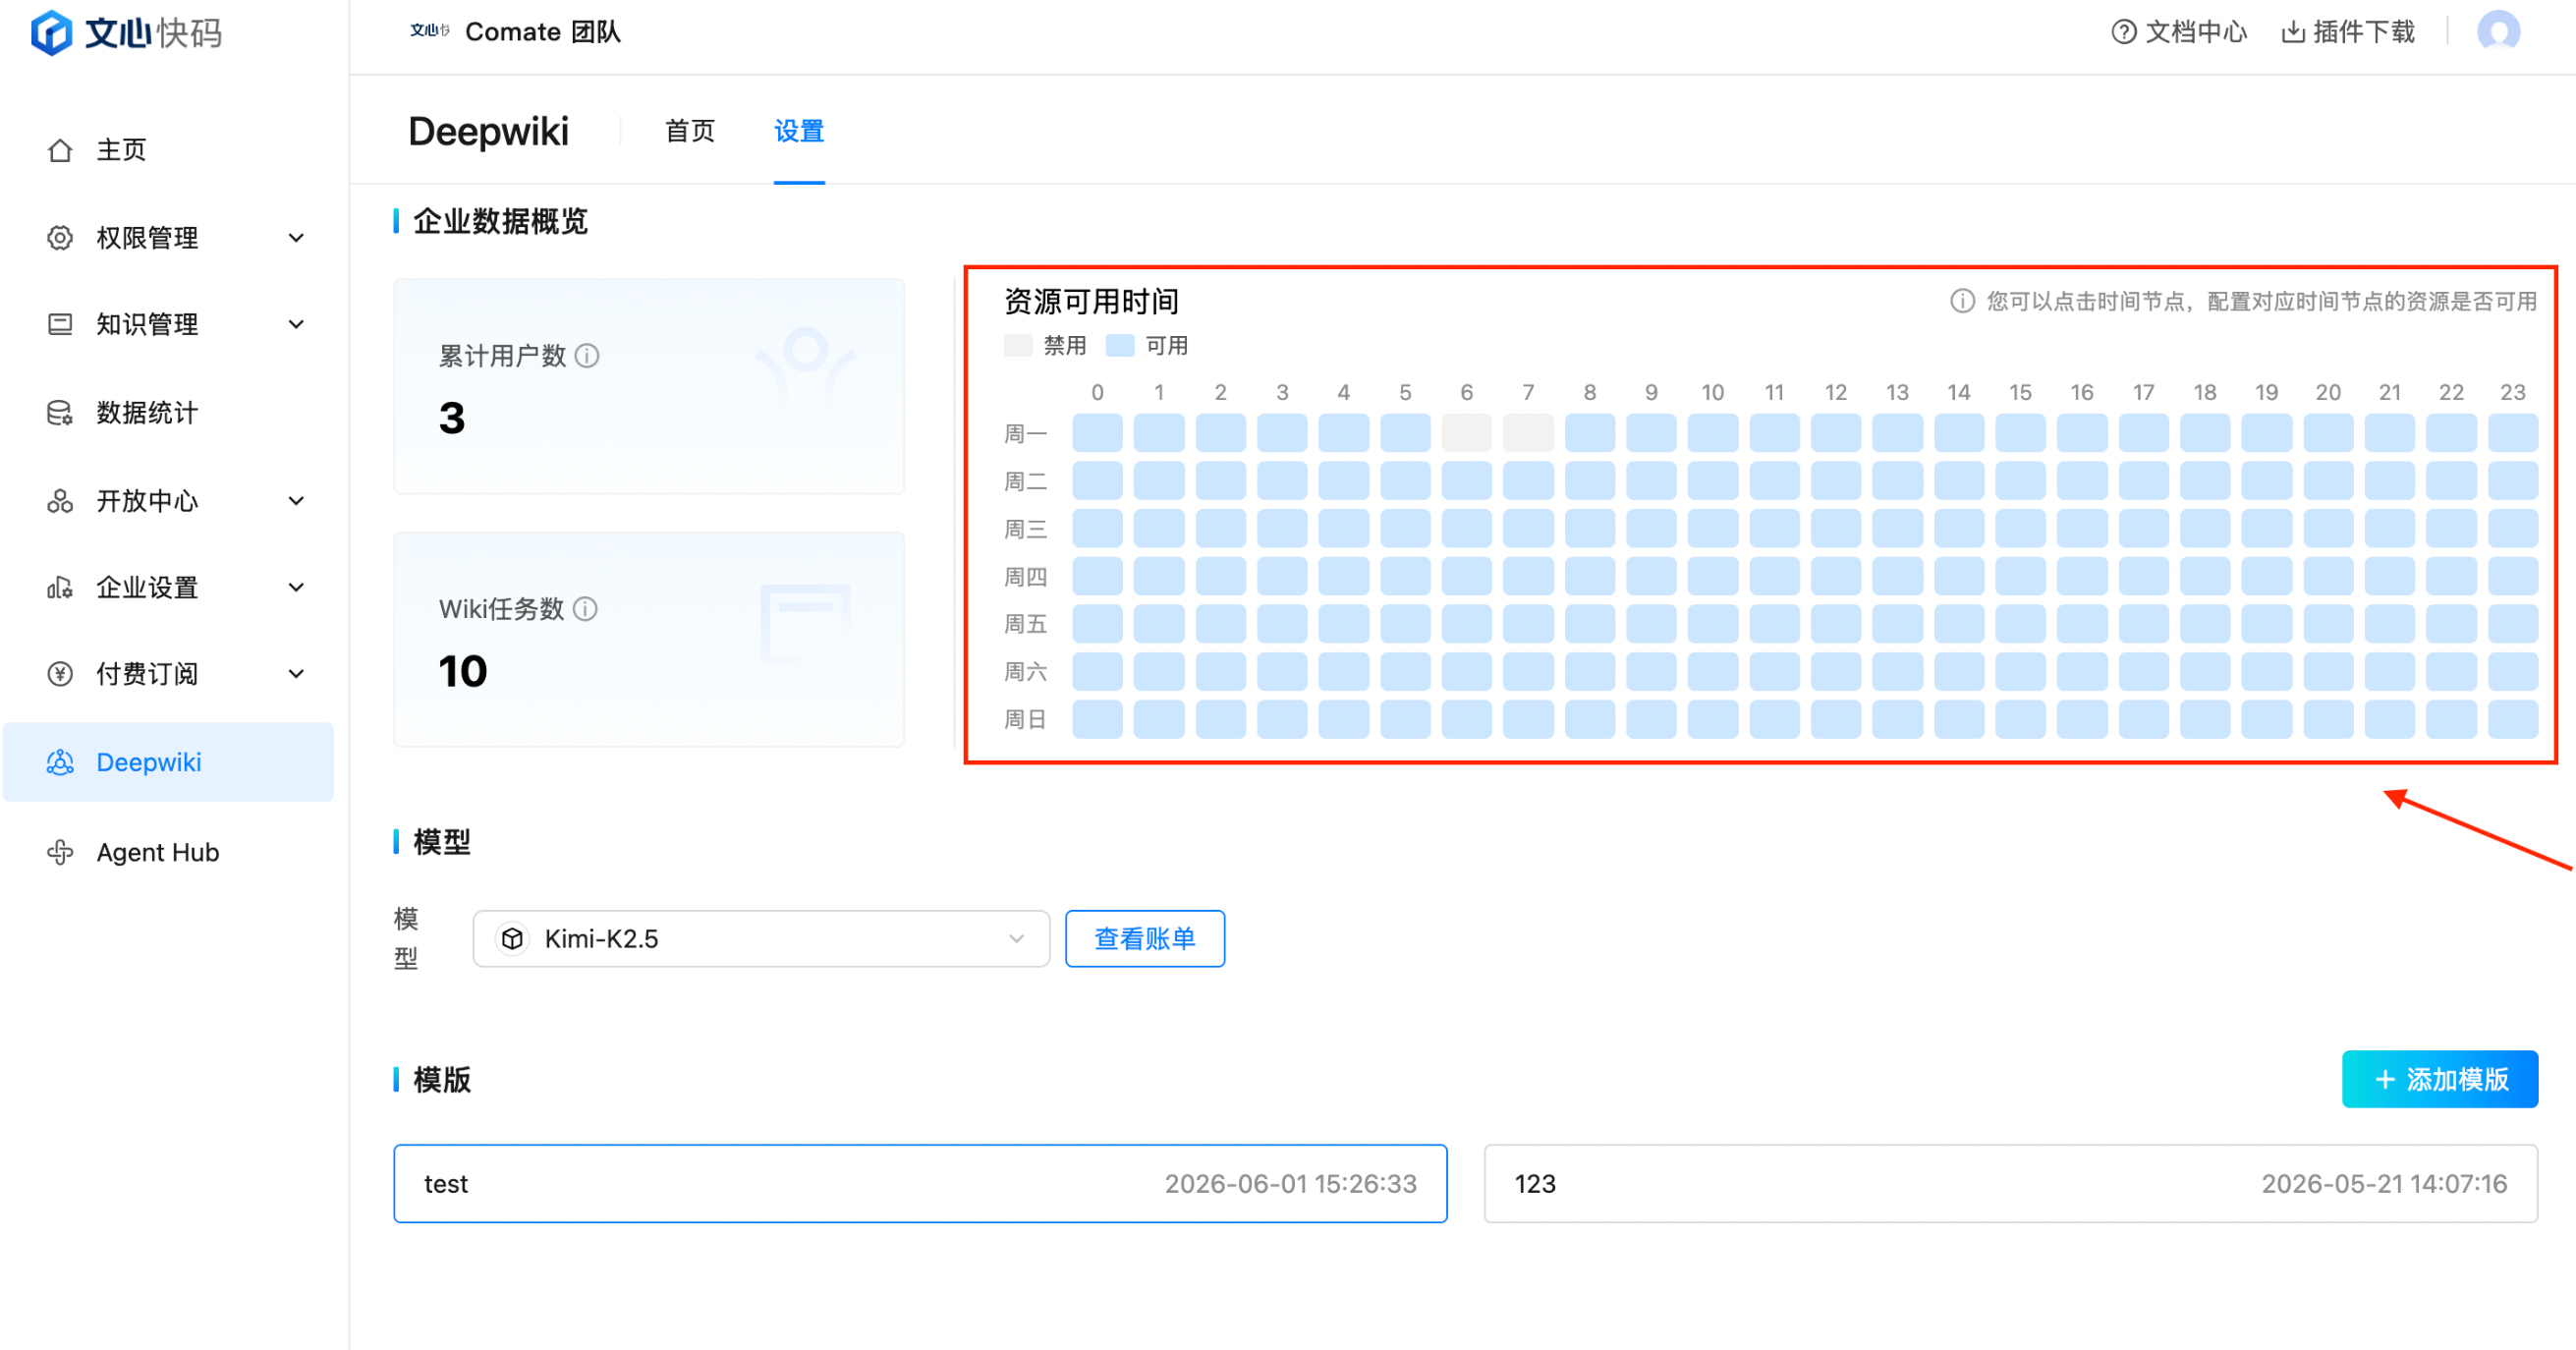
Task: Toggle 周日 hour 15 availability slot
Action: point(2020,719)
